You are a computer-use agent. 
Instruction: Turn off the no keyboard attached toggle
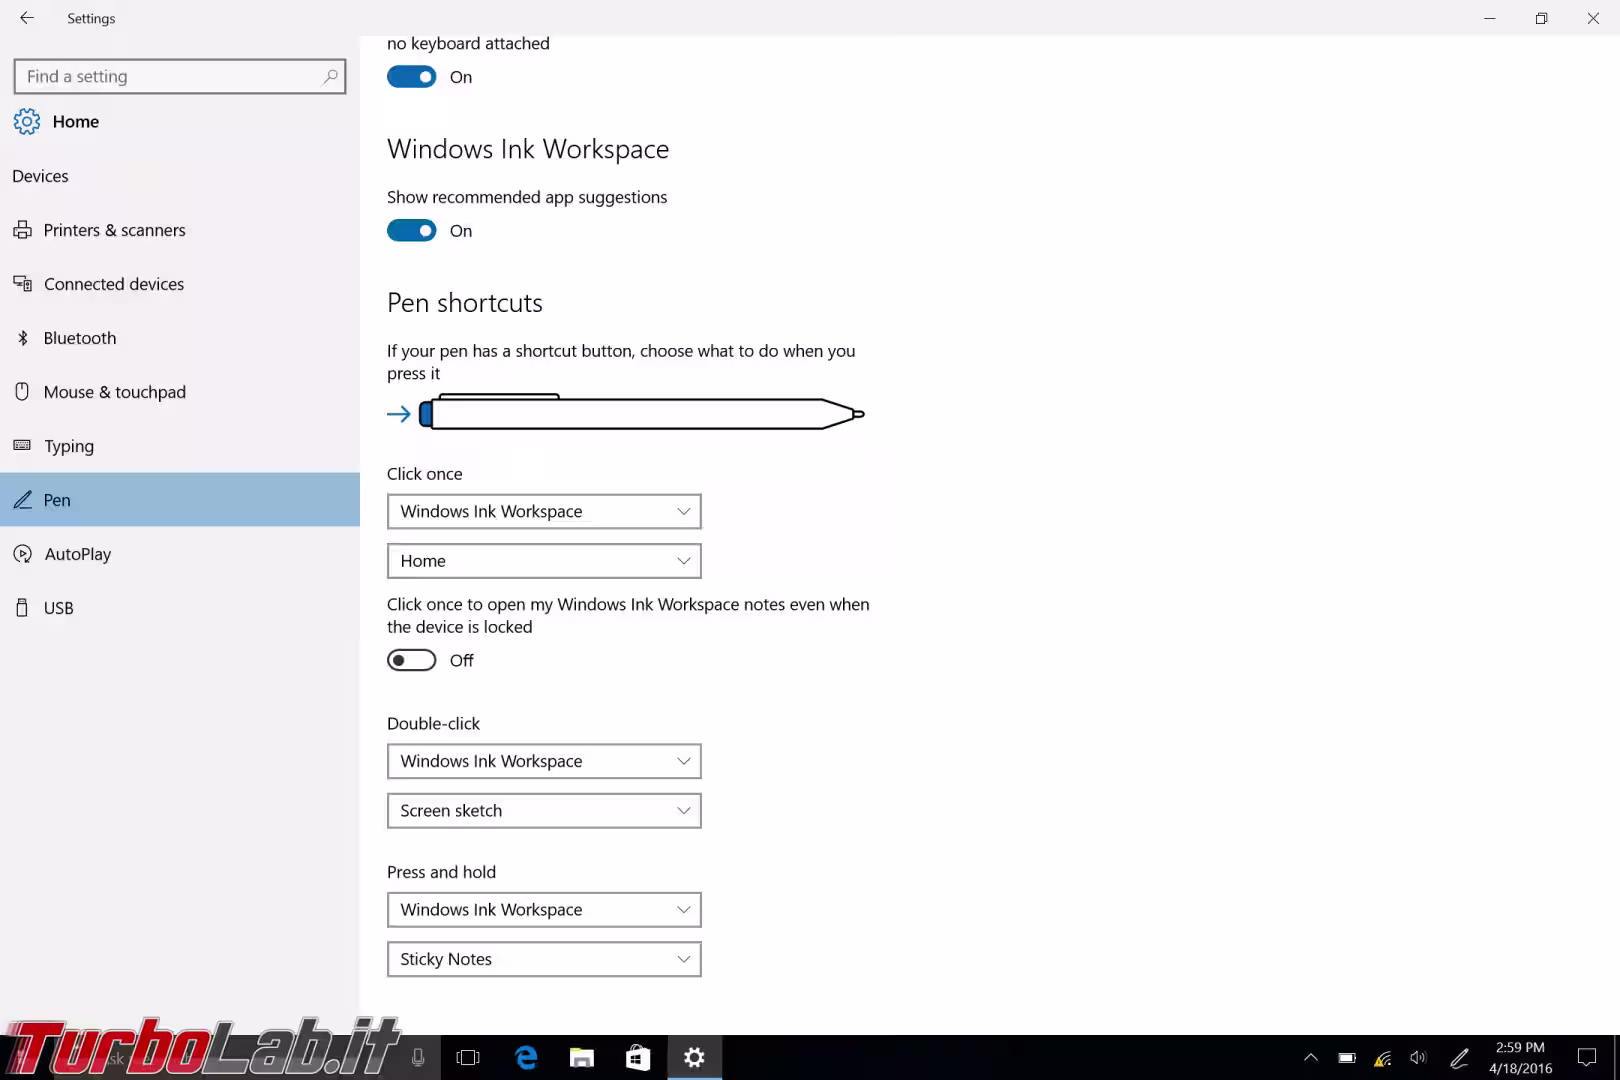[x=412, y=77]
